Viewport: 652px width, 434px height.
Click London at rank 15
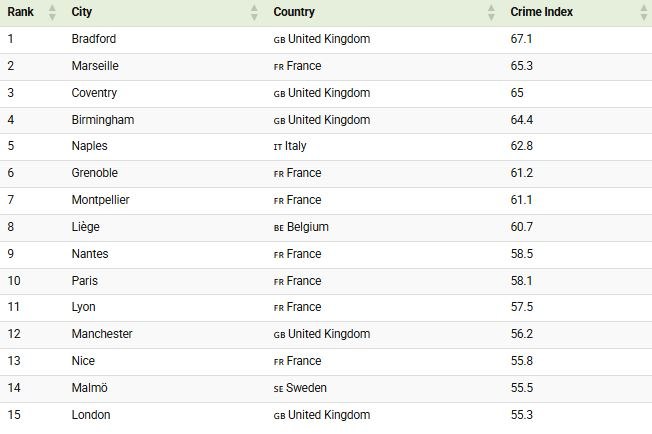pyautogui.click(x=91, y=415)
